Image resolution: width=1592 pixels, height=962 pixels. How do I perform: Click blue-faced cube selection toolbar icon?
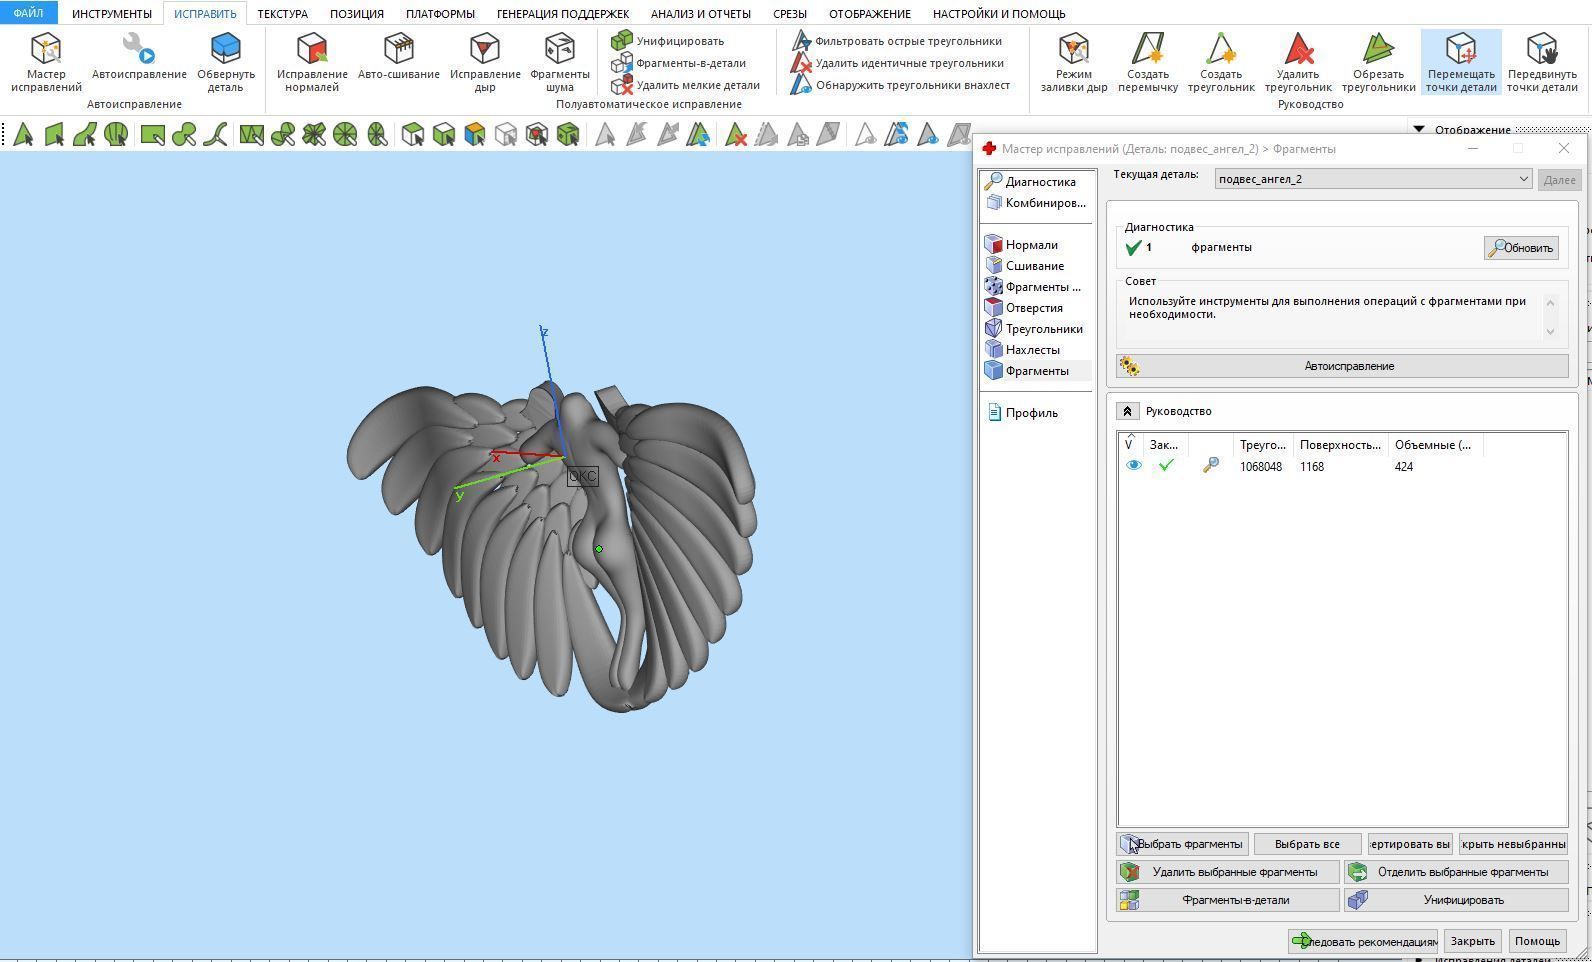475,134
